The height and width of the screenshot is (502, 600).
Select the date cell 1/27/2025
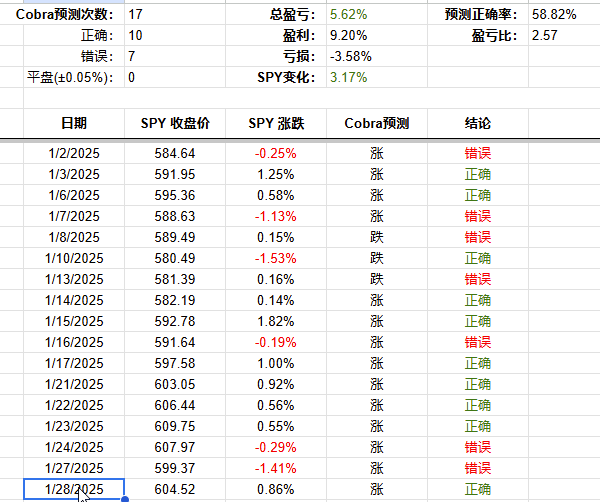click(74, 468)
